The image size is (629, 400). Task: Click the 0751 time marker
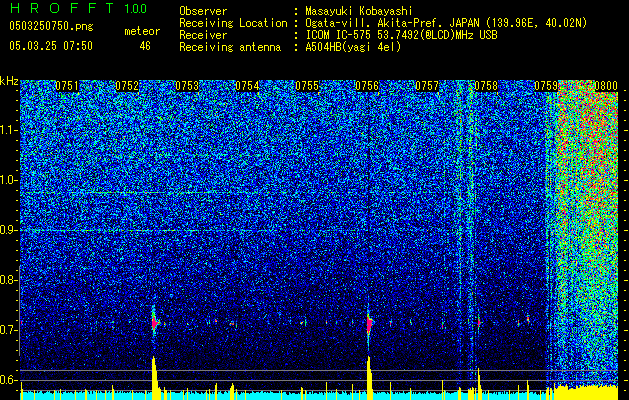tap(67, 86)
